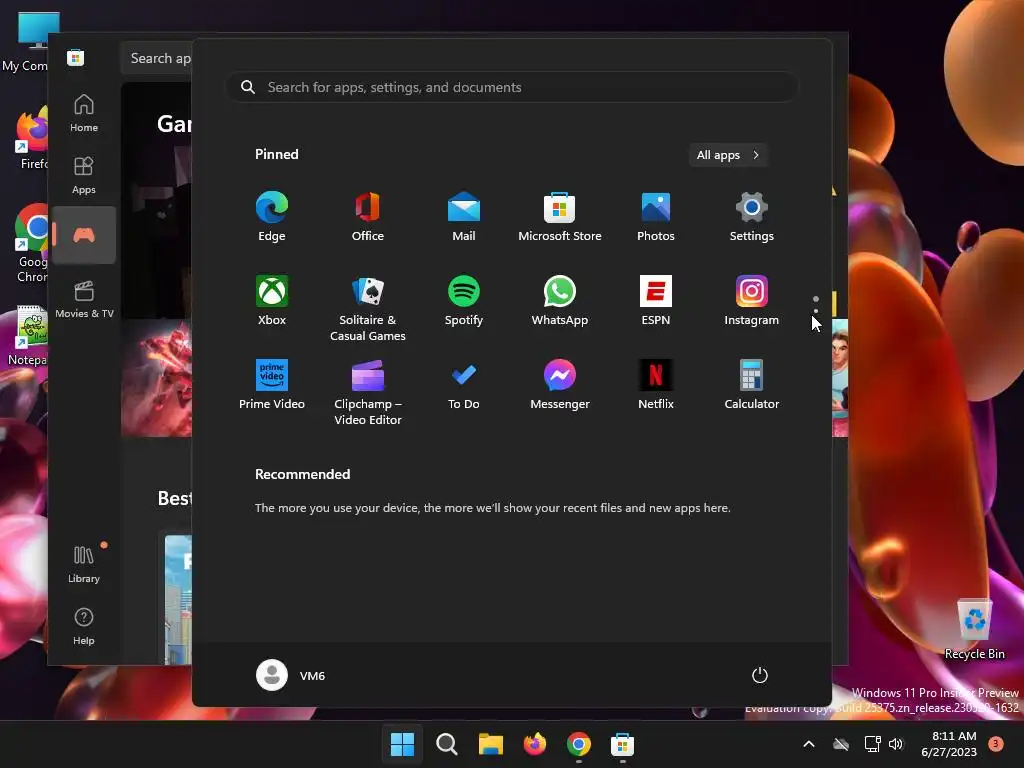The height and width of the screenshot is (768, 1024).
Task: Open Help in Microsoft Store sidebar
Action: click(84, 626)
